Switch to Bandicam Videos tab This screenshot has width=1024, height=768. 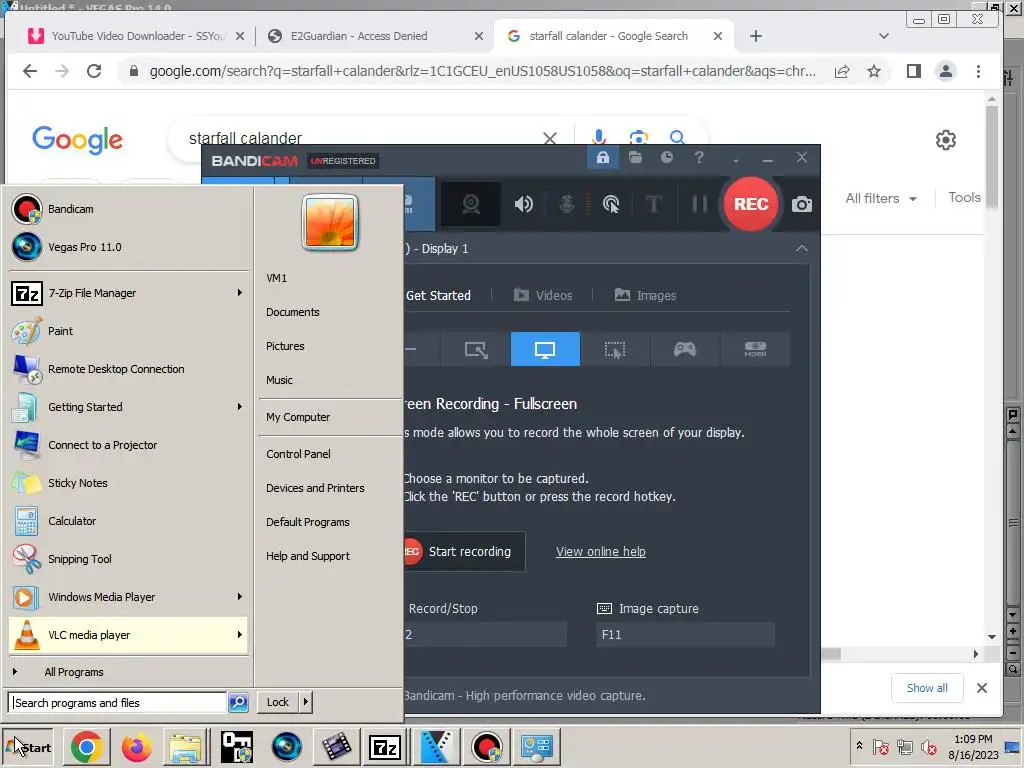tap(543, 295)
